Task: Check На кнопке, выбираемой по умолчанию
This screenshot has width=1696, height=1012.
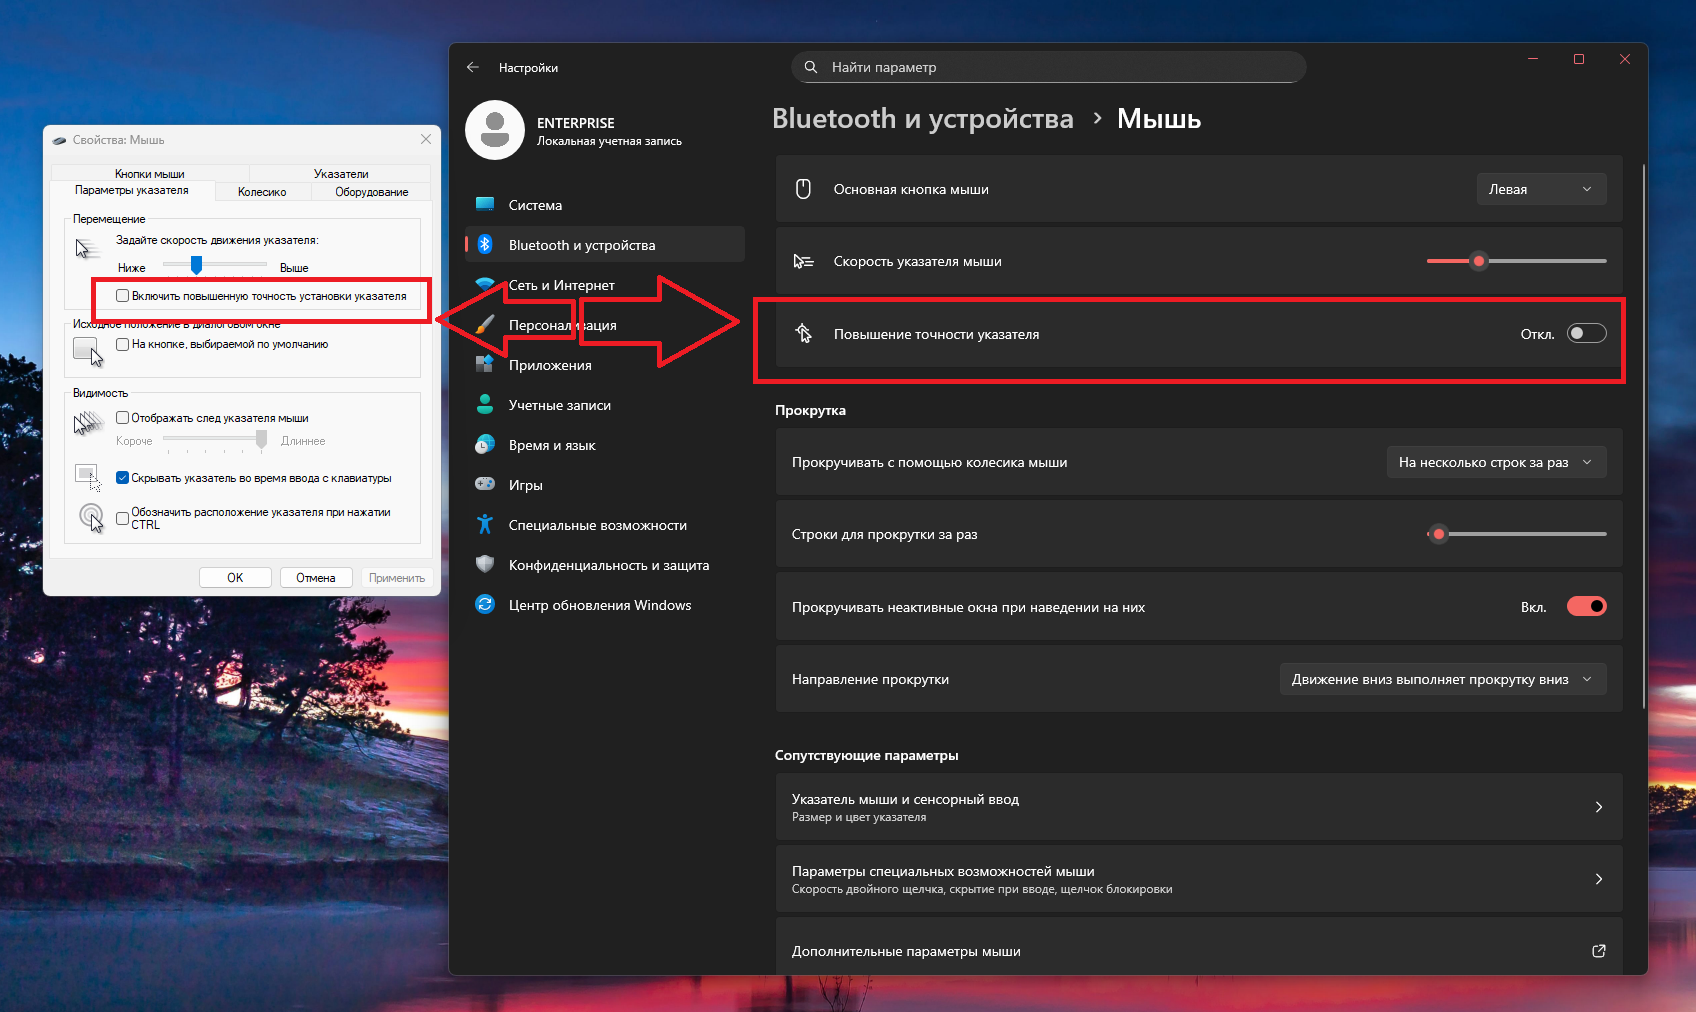Action: 122,344
